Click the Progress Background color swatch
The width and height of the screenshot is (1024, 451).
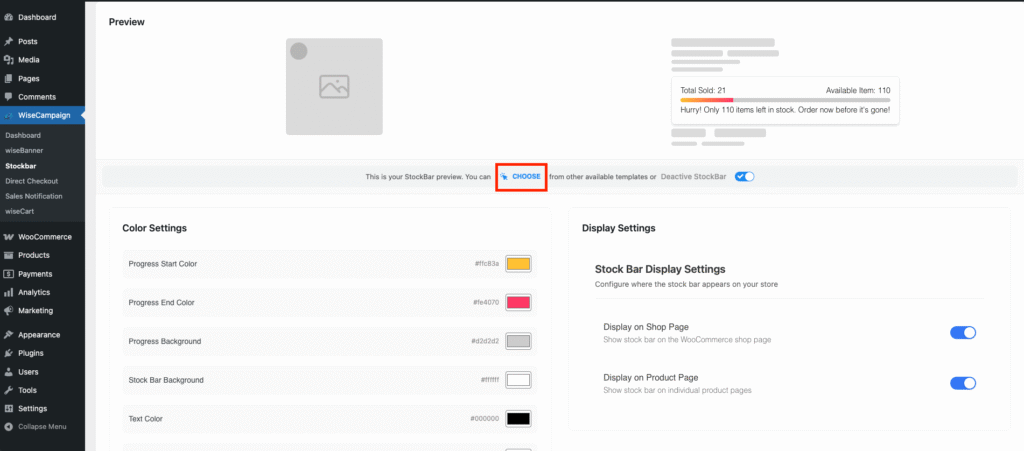[519, 341]
